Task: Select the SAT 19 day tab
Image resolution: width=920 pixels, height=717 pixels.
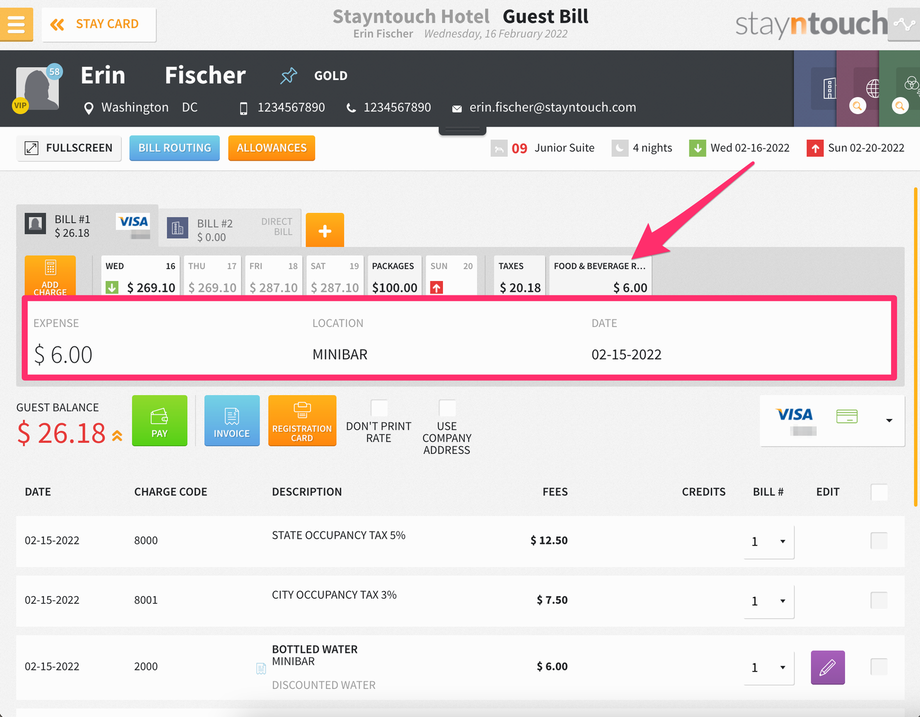Action: (334, 276)
